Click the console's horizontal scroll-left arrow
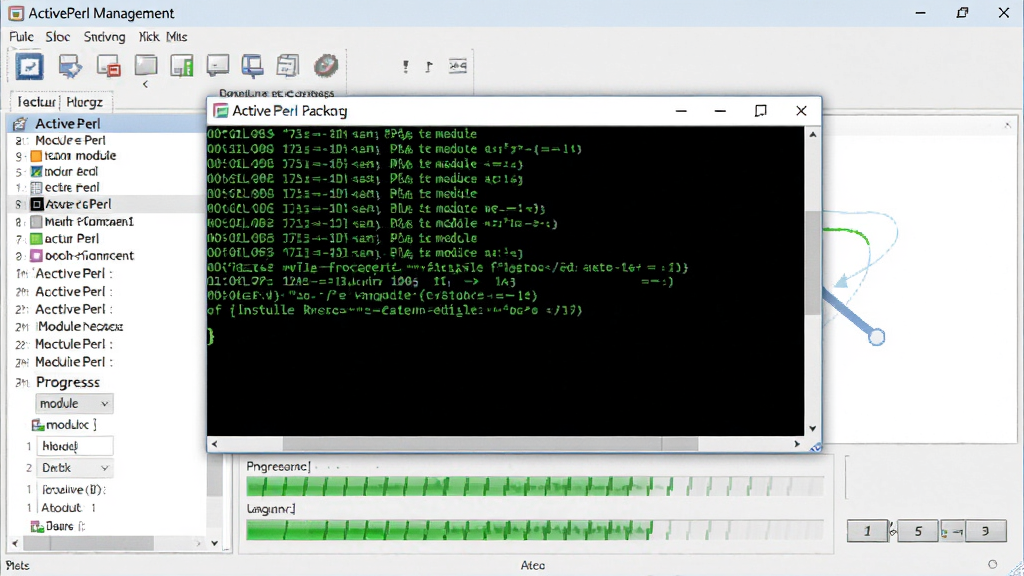The height and width of the screenshot is (576, 1024). 215,444
